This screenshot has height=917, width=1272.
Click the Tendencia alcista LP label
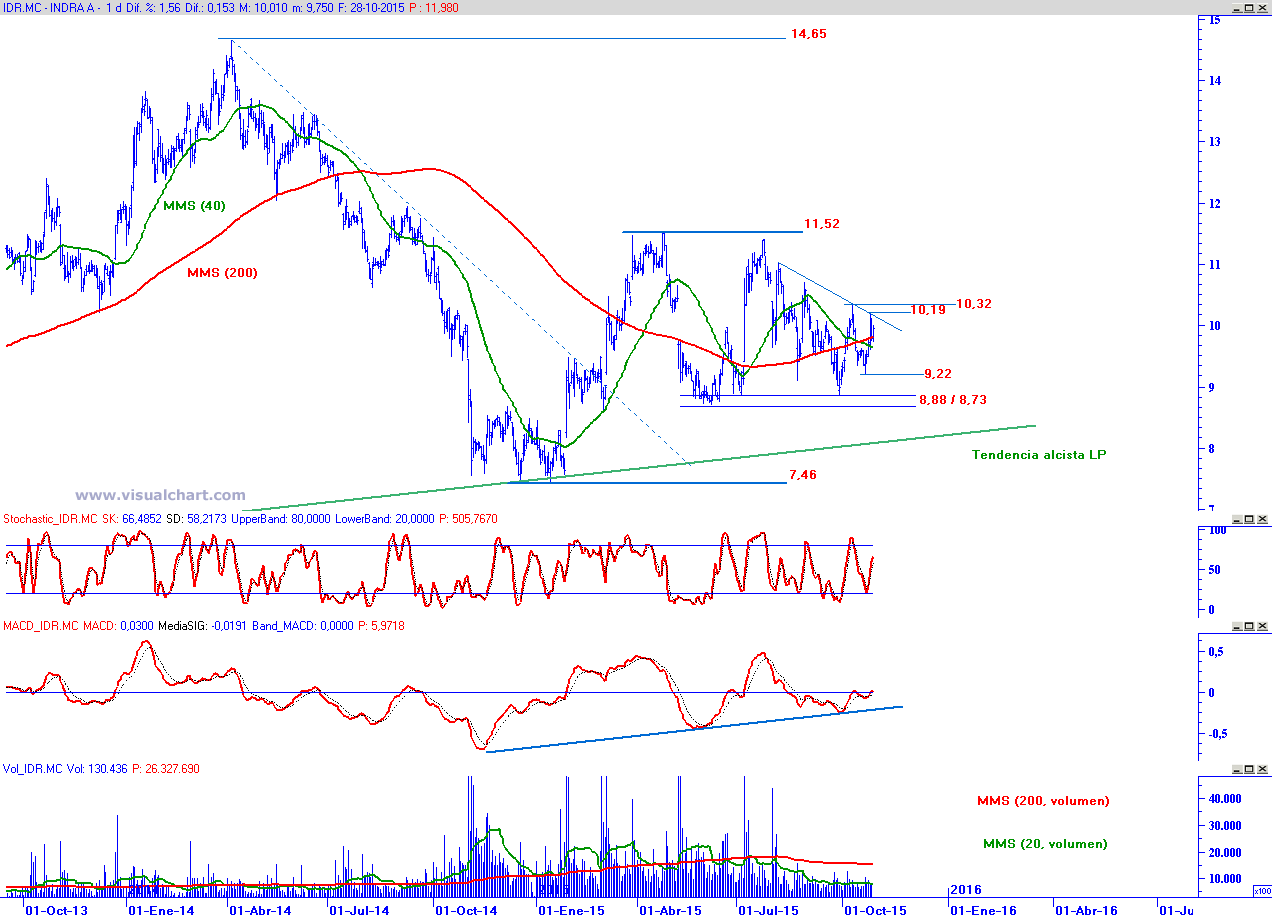pos(1039,454)
